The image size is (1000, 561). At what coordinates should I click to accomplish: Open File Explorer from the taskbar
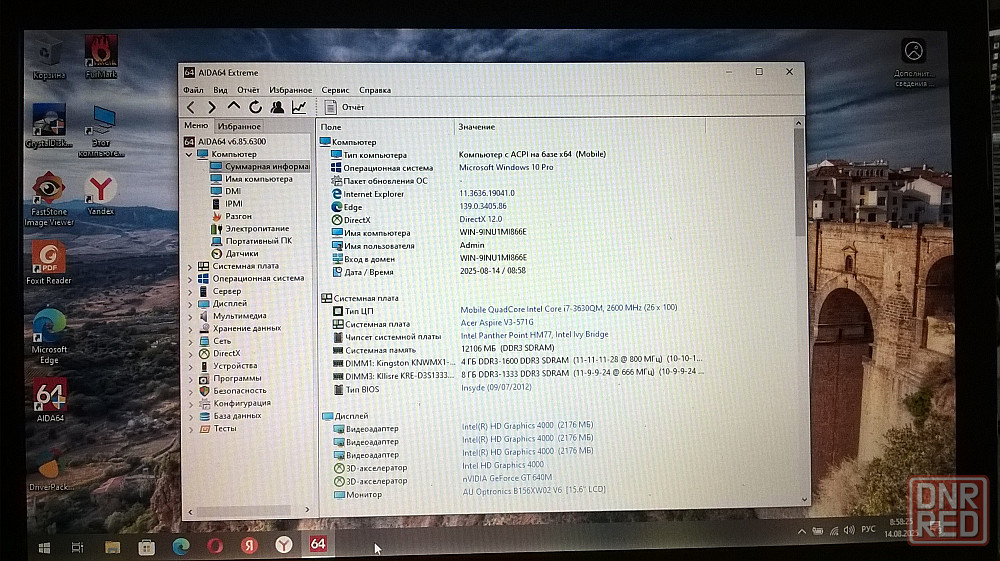tap(112, 546)
